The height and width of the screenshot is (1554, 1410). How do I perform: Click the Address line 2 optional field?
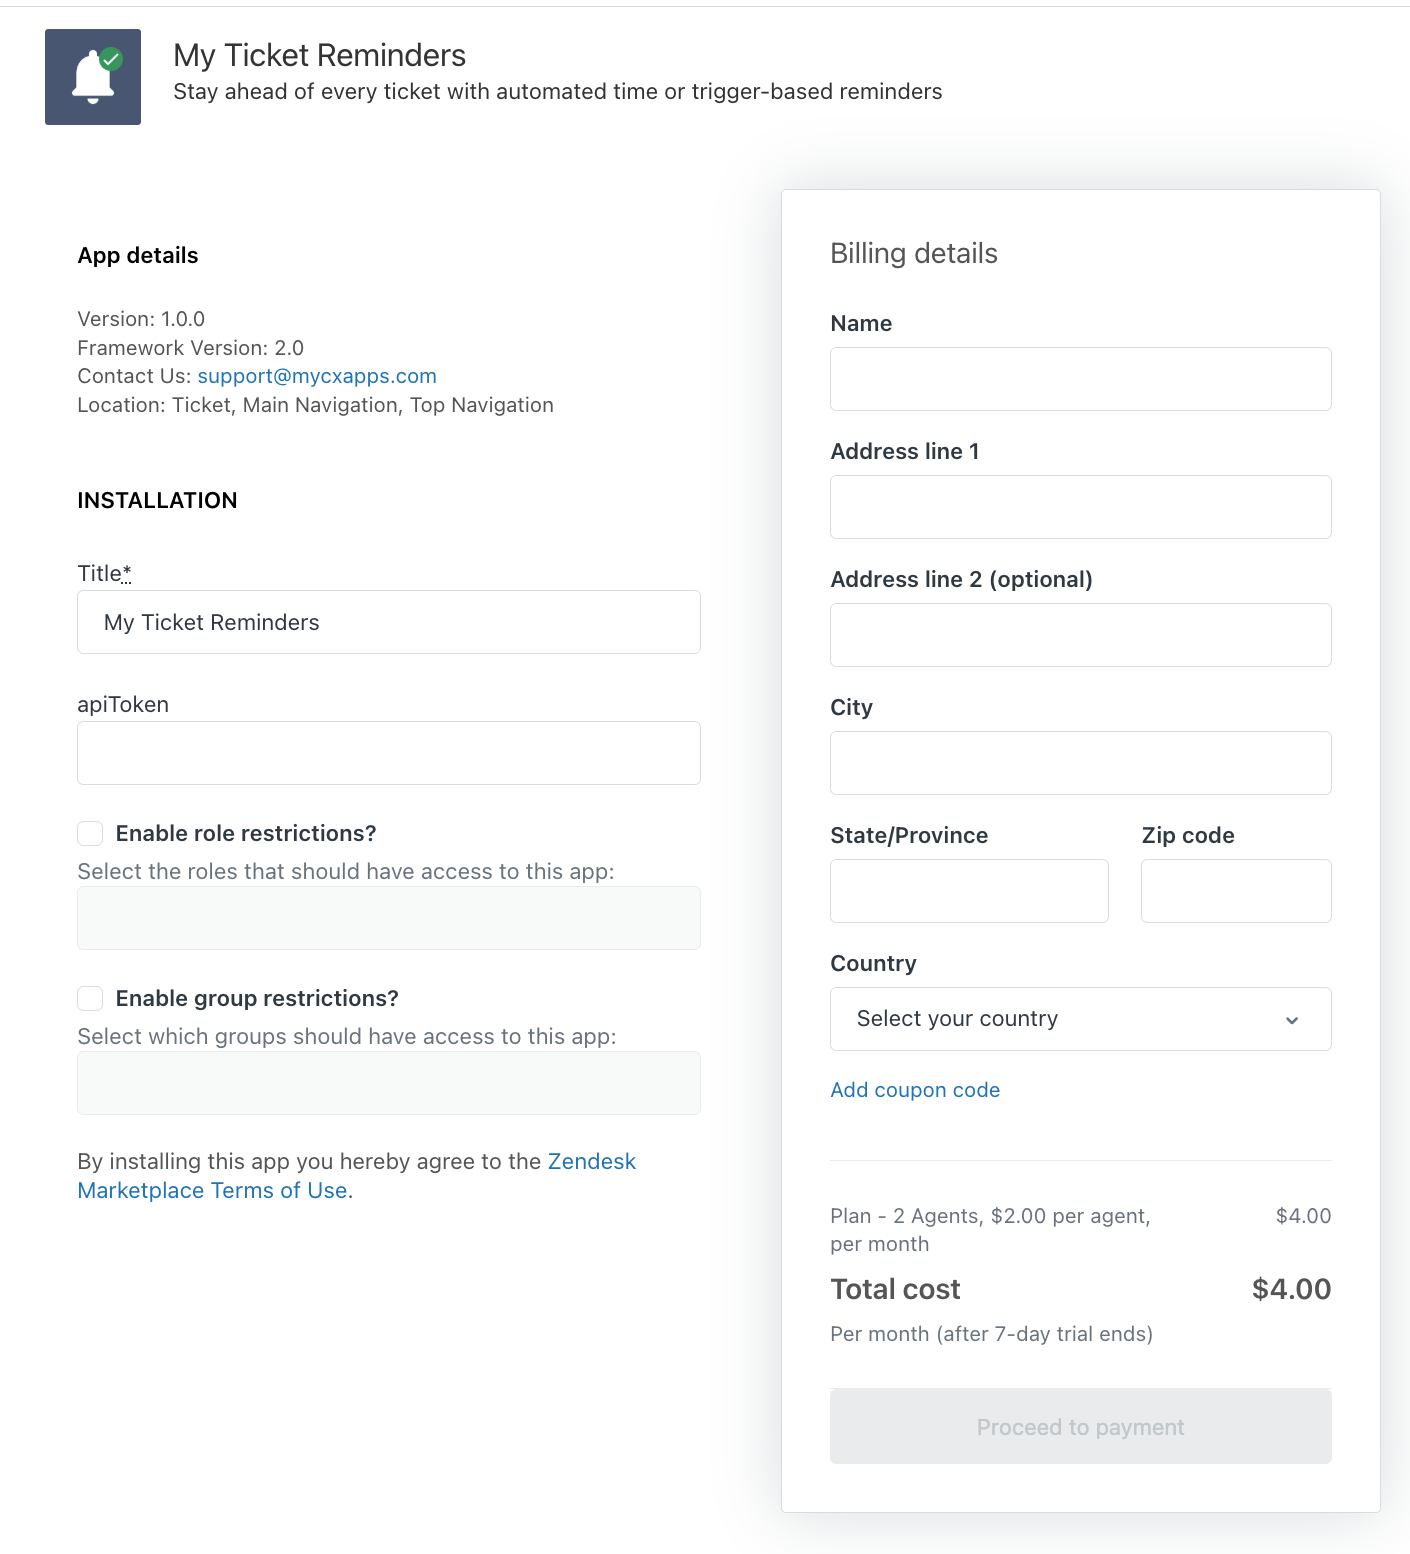tap(1081, 635)
